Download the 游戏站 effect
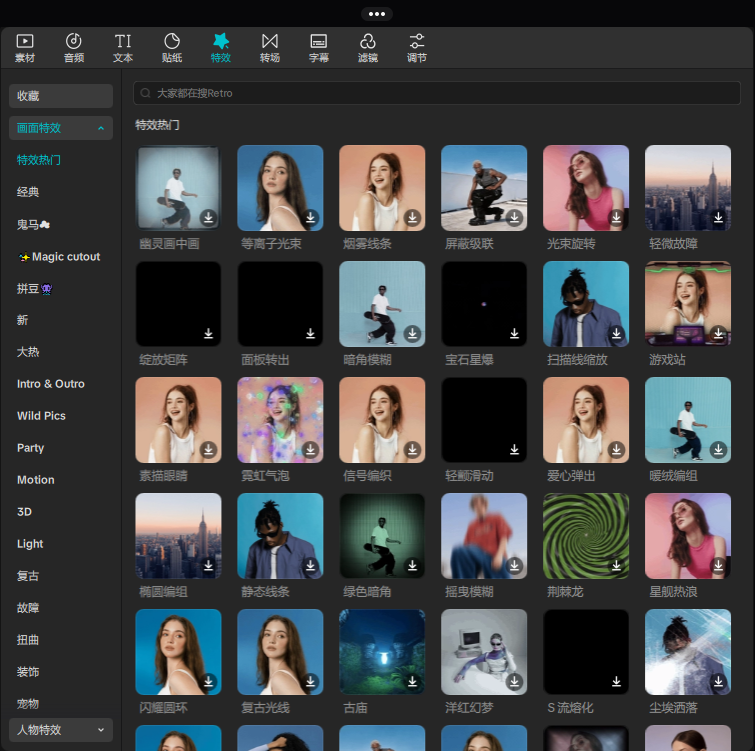 [x=718, y=334]
